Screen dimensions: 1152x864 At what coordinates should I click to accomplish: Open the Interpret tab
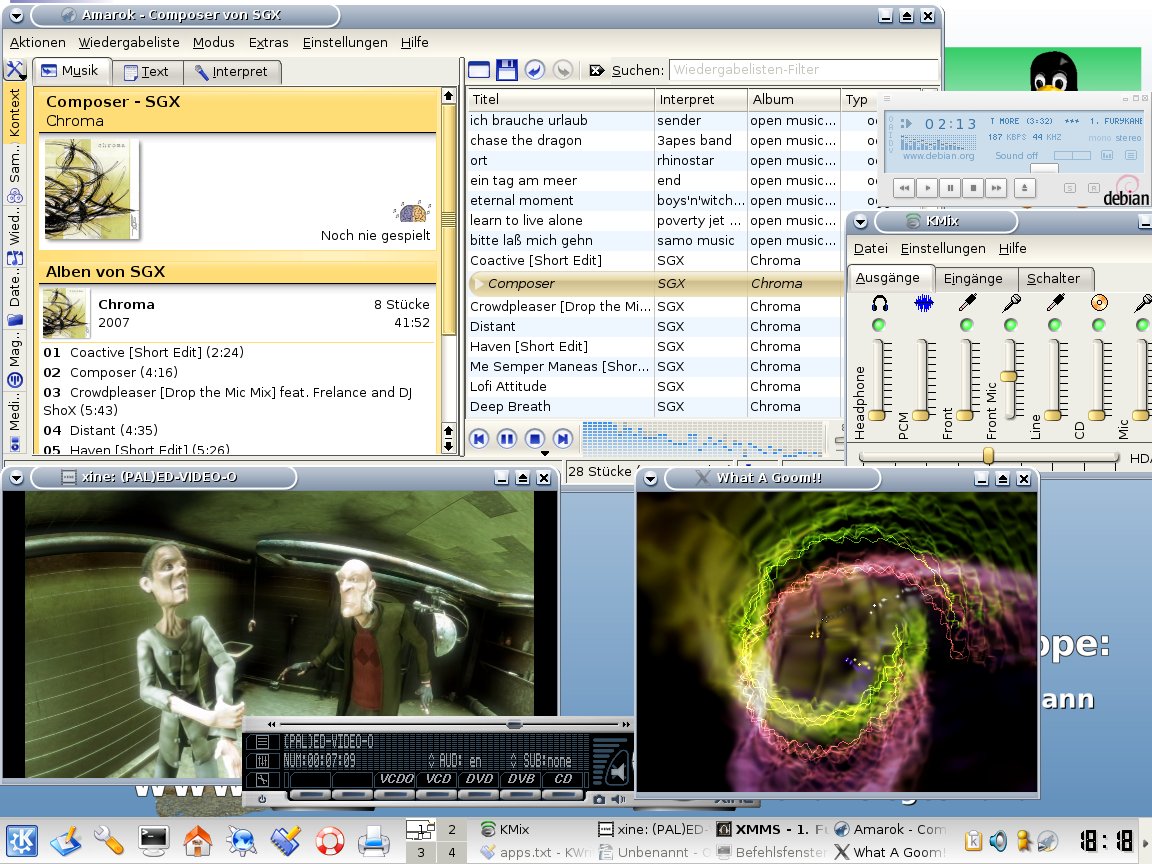pyautogui.click(x=231, y=72)
